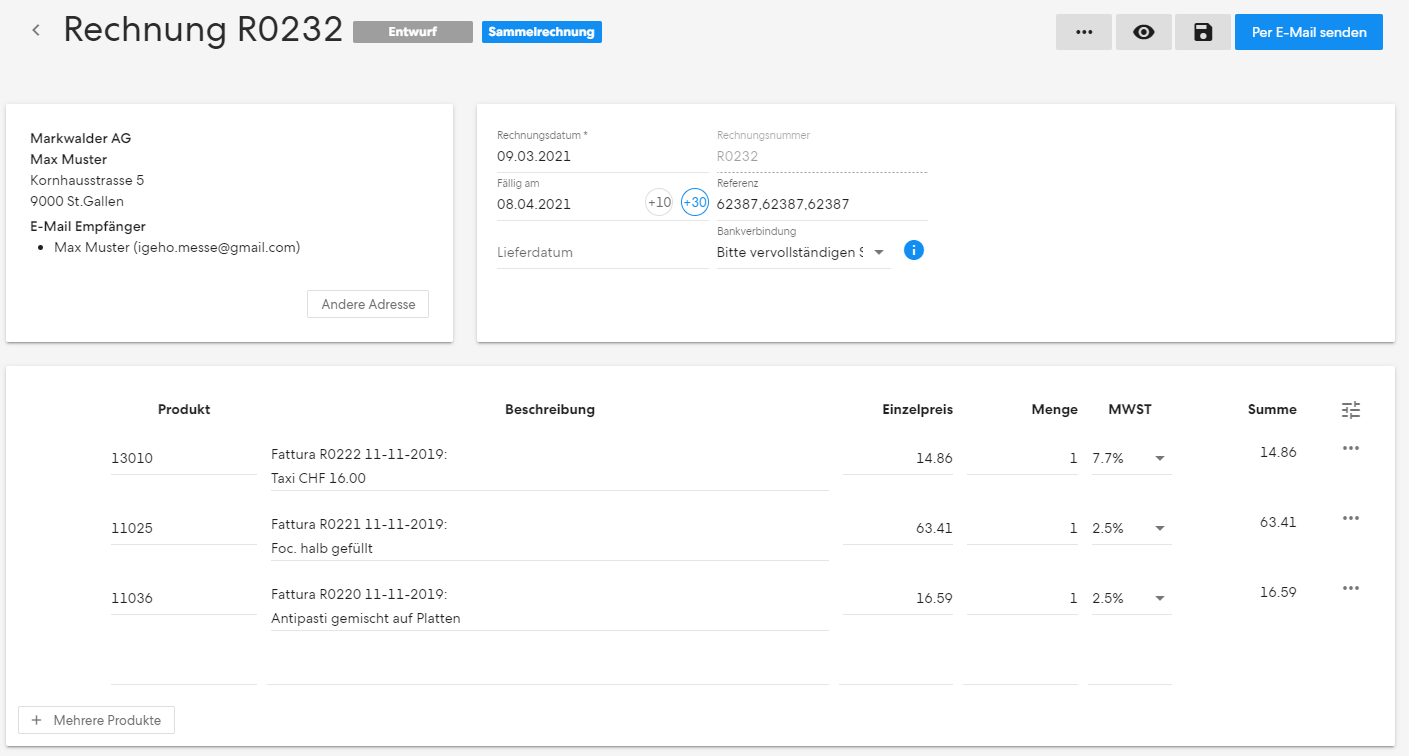Screen dimensions: 1409x756
Task: Send invoice with Per E-Mail senden
Action: click(1309, 32)
